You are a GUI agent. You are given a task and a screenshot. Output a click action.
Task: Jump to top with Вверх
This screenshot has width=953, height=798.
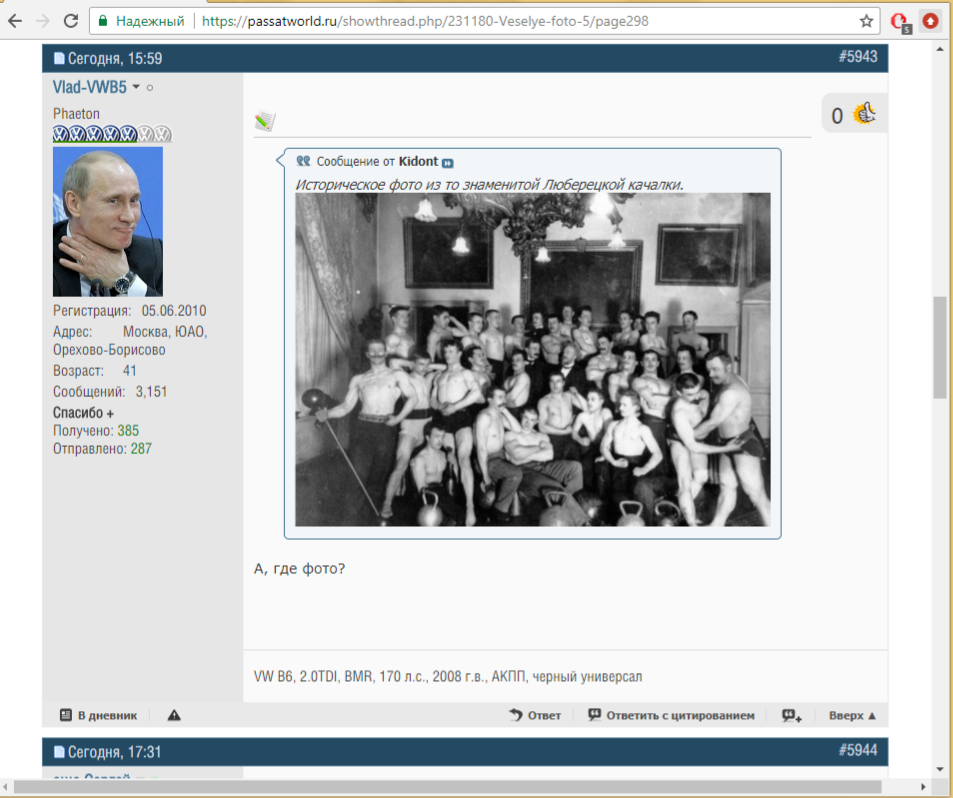pos(852,715)
